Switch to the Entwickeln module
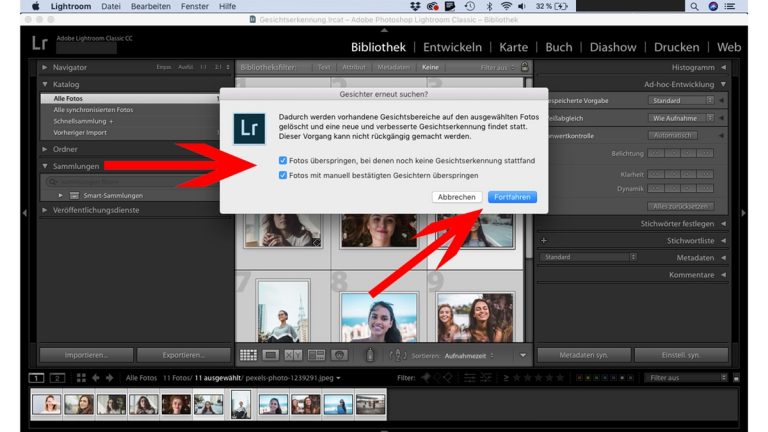The image size is (768, 432). tap(452, 47)
